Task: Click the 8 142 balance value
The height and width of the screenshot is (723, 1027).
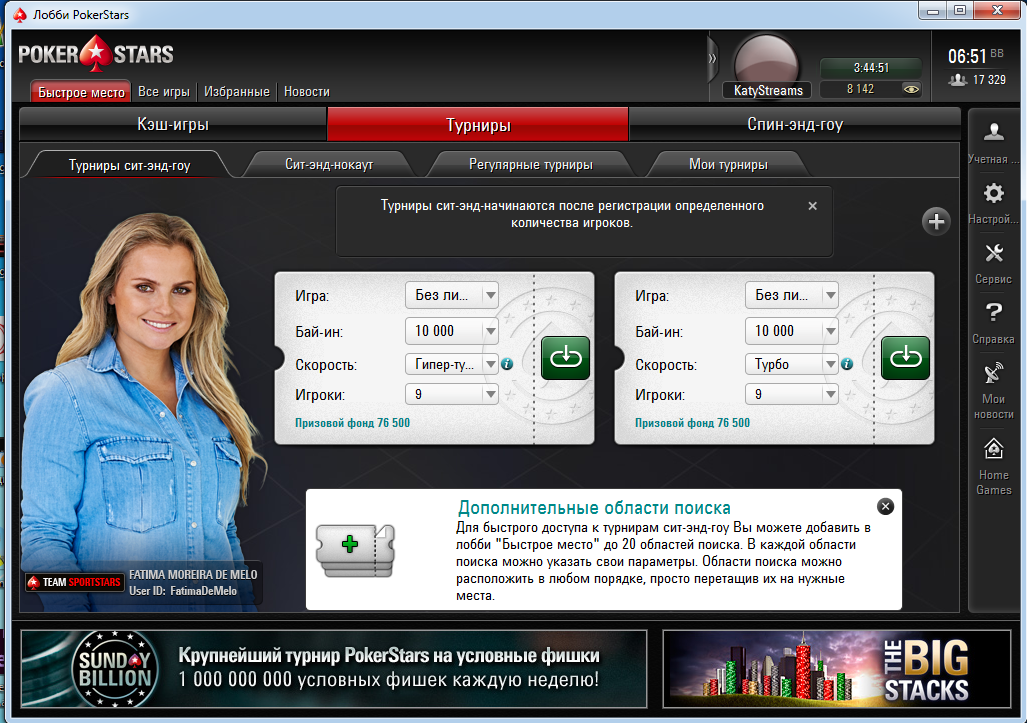Action: pyautogui.click(x=860, y=89)
